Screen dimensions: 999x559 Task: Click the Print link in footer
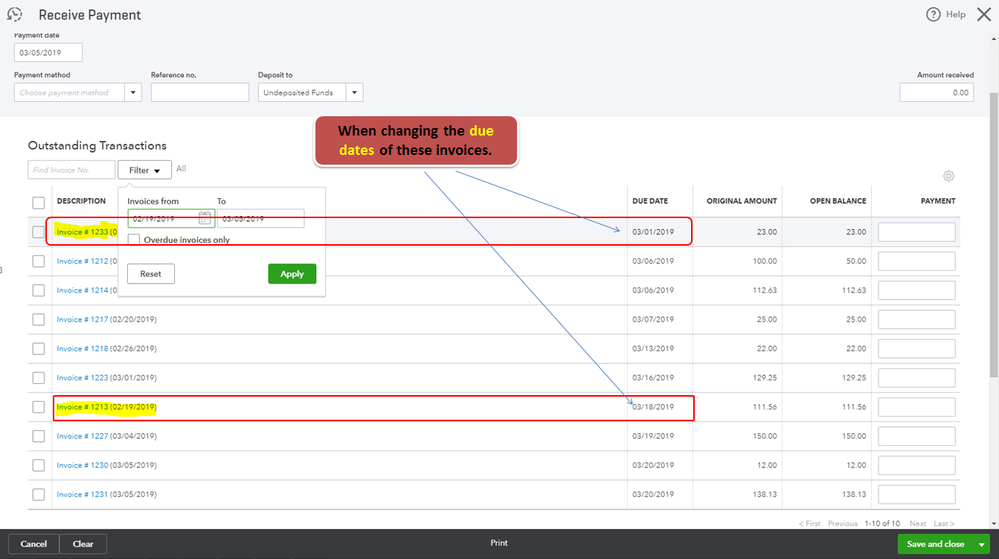pyautogui.click(x=499, y=543)
